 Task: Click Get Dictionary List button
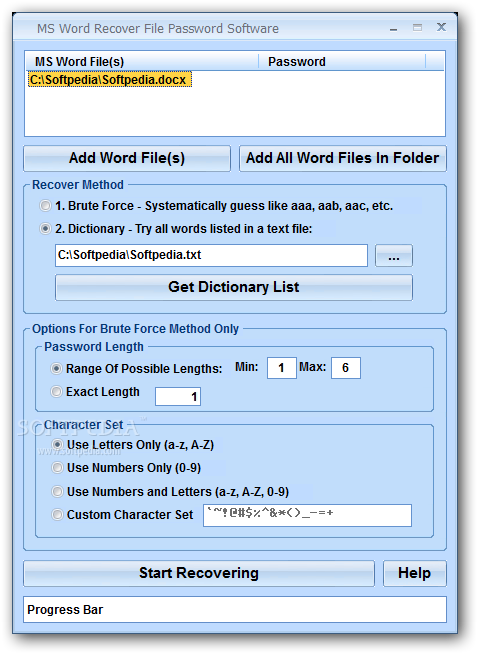[234, 287]
